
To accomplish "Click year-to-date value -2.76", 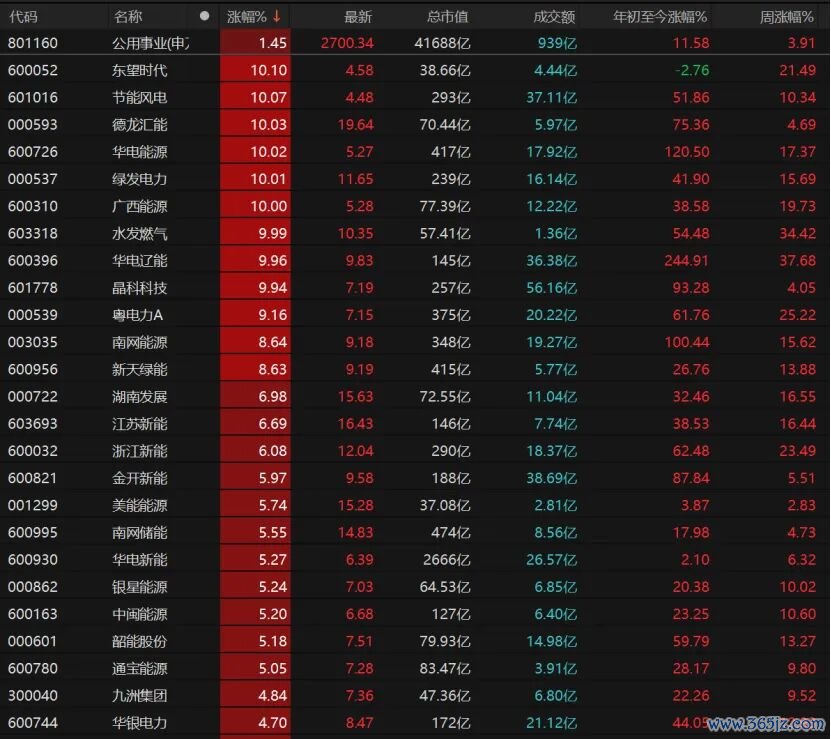I will [692, 70].
